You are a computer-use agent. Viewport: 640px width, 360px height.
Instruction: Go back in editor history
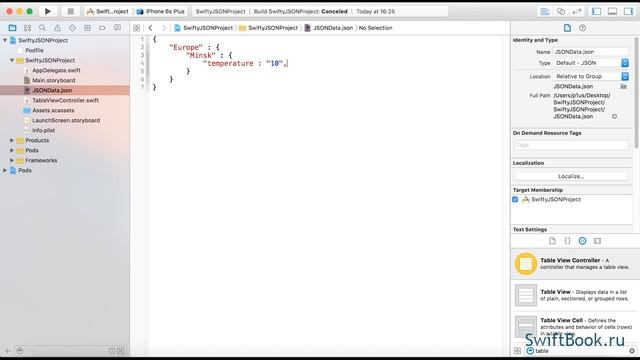pyautogui.click(x=151, y=28)
